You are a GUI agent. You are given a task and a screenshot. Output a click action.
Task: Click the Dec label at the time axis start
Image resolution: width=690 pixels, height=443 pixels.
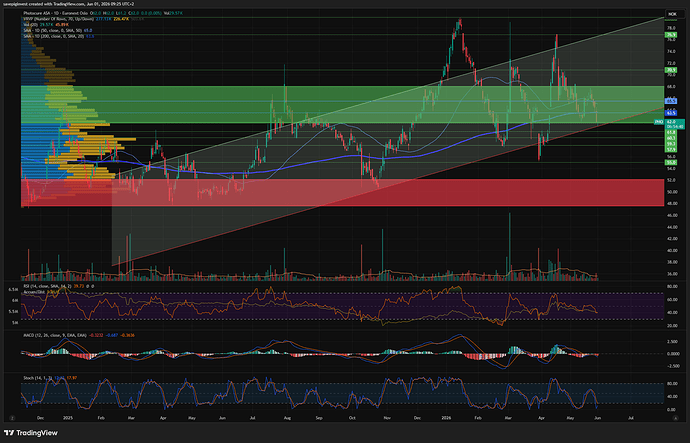click(40, 418)
